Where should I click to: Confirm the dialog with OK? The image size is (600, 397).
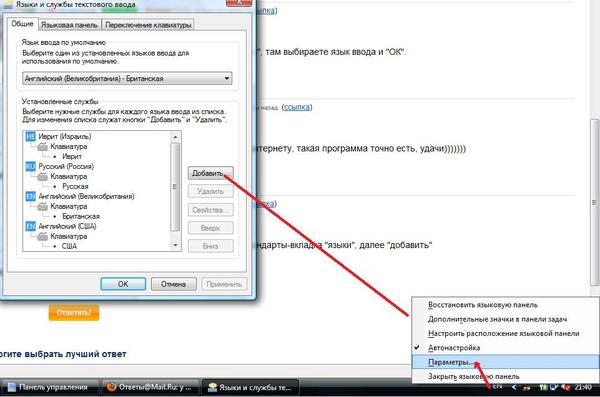coord(123,284)
